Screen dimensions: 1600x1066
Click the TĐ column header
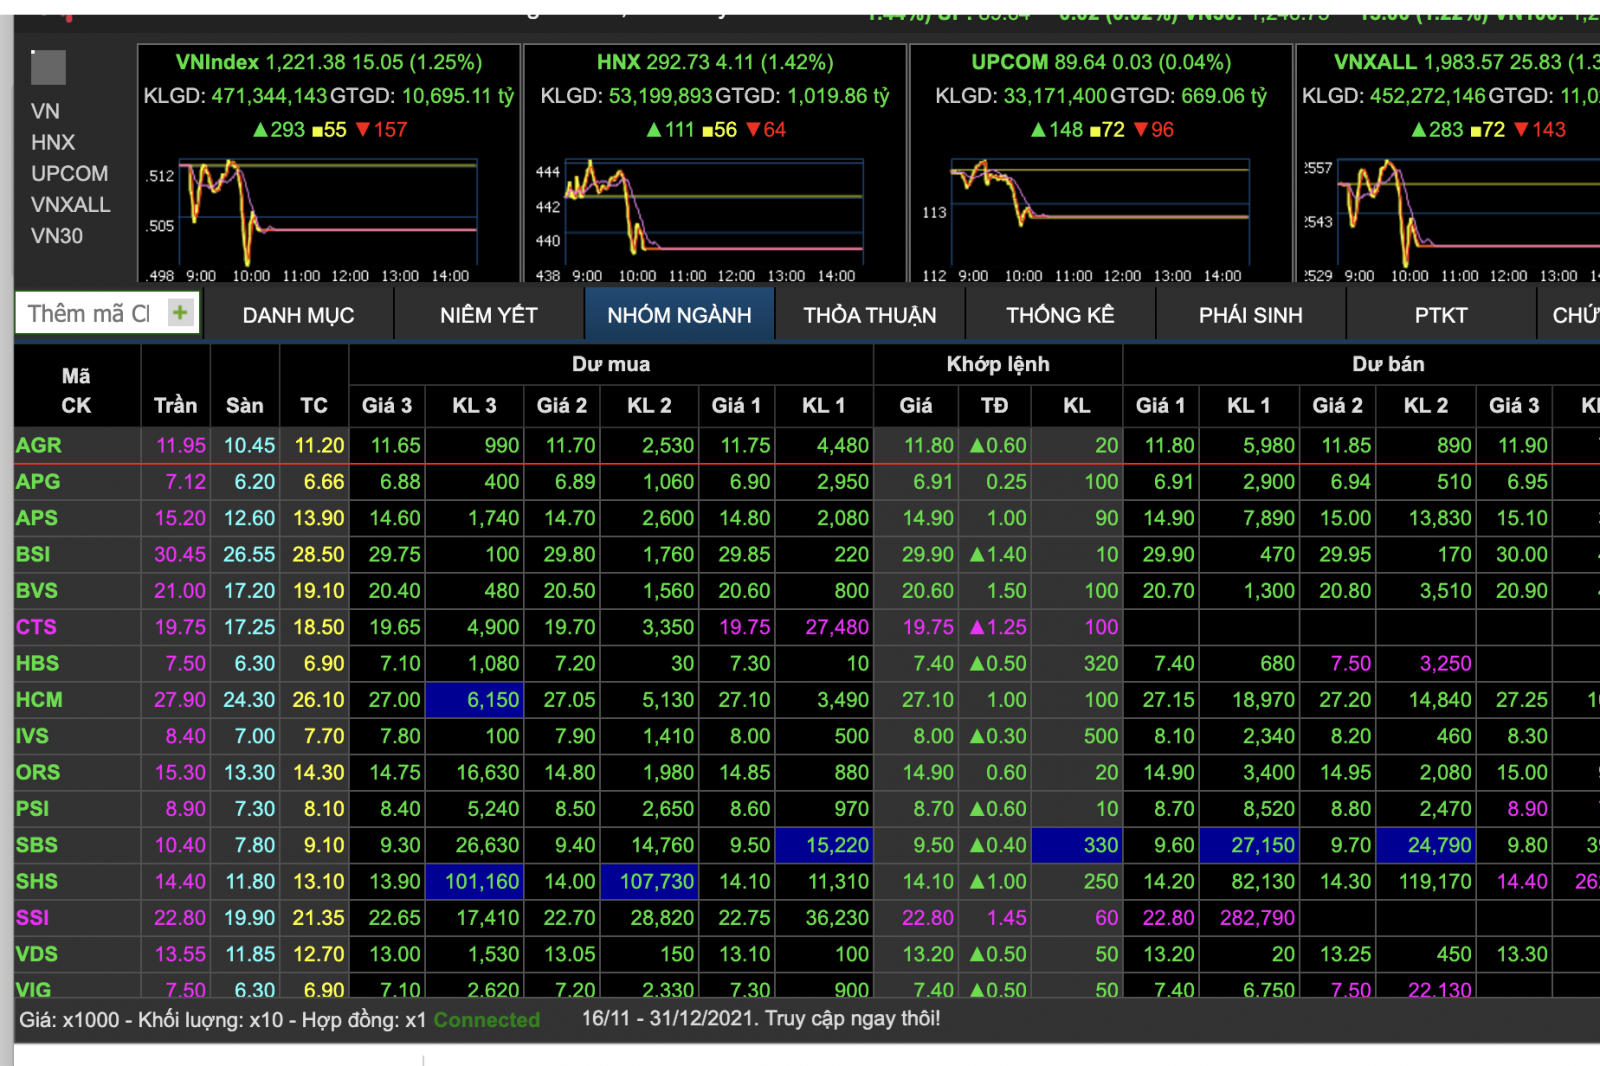[x=994, y=405]
